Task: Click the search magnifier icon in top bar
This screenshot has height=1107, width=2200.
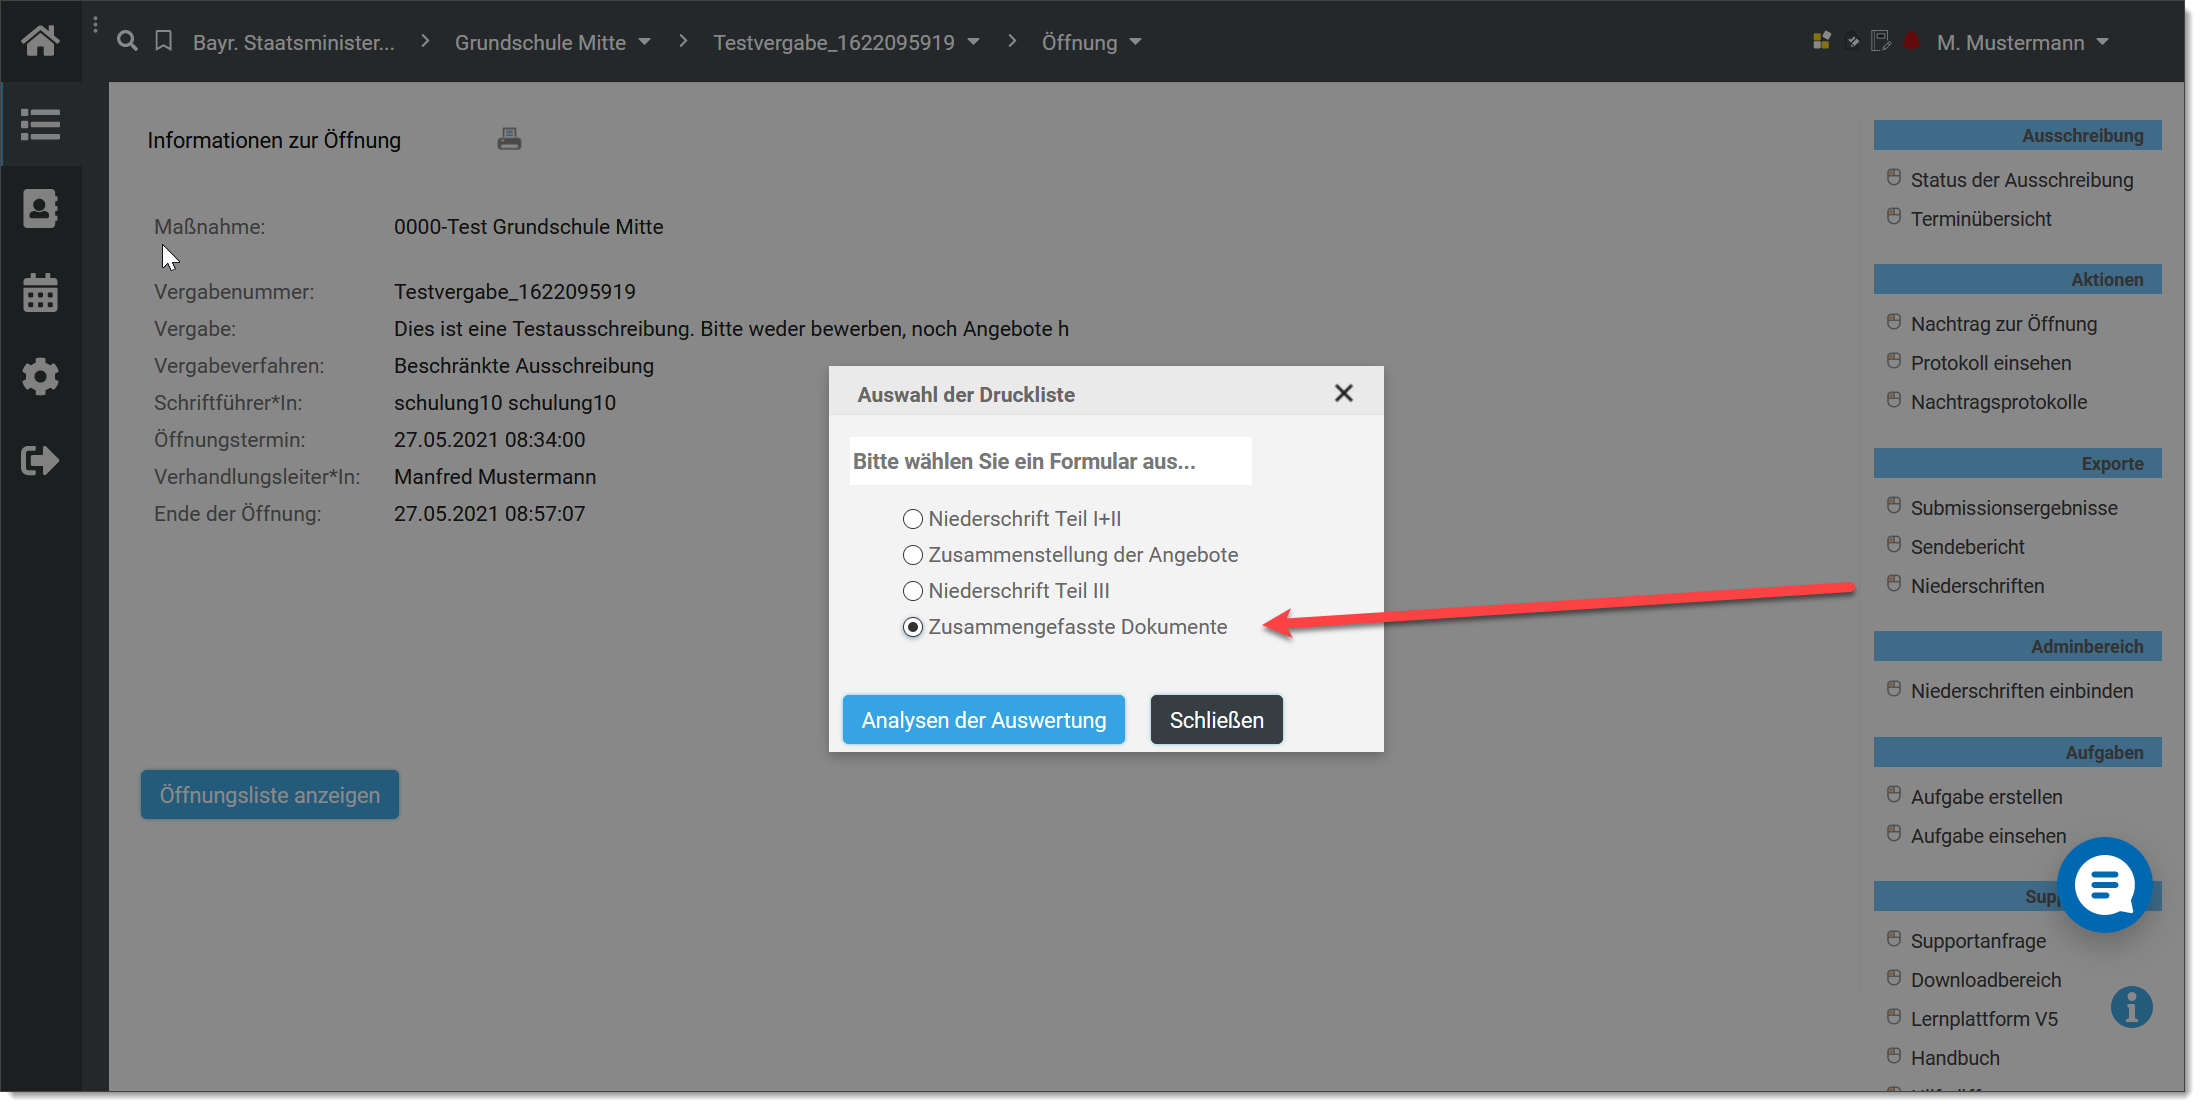Action: click(x=127, y=41)
